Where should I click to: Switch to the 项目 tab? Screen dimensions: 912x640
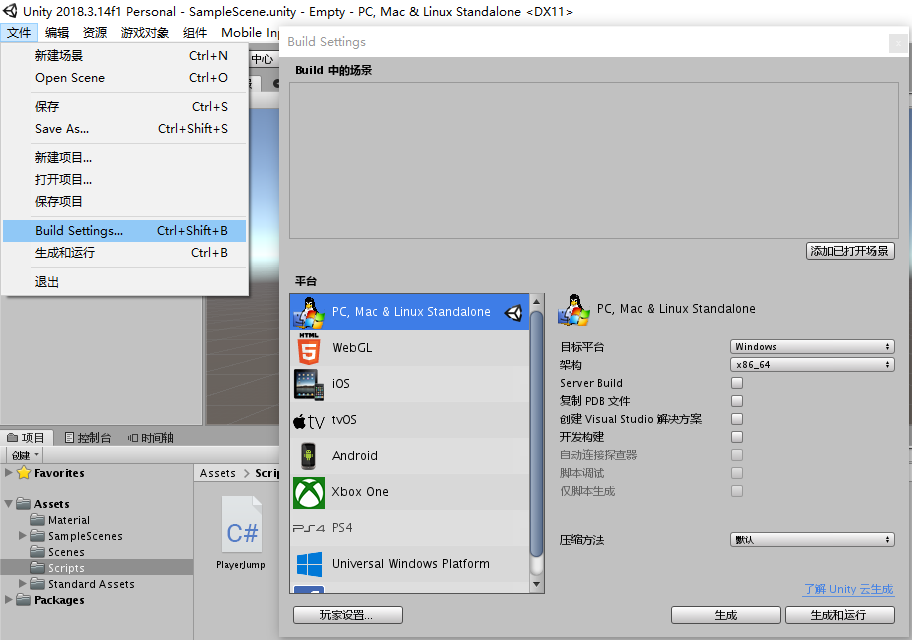[x=26, y=438]
